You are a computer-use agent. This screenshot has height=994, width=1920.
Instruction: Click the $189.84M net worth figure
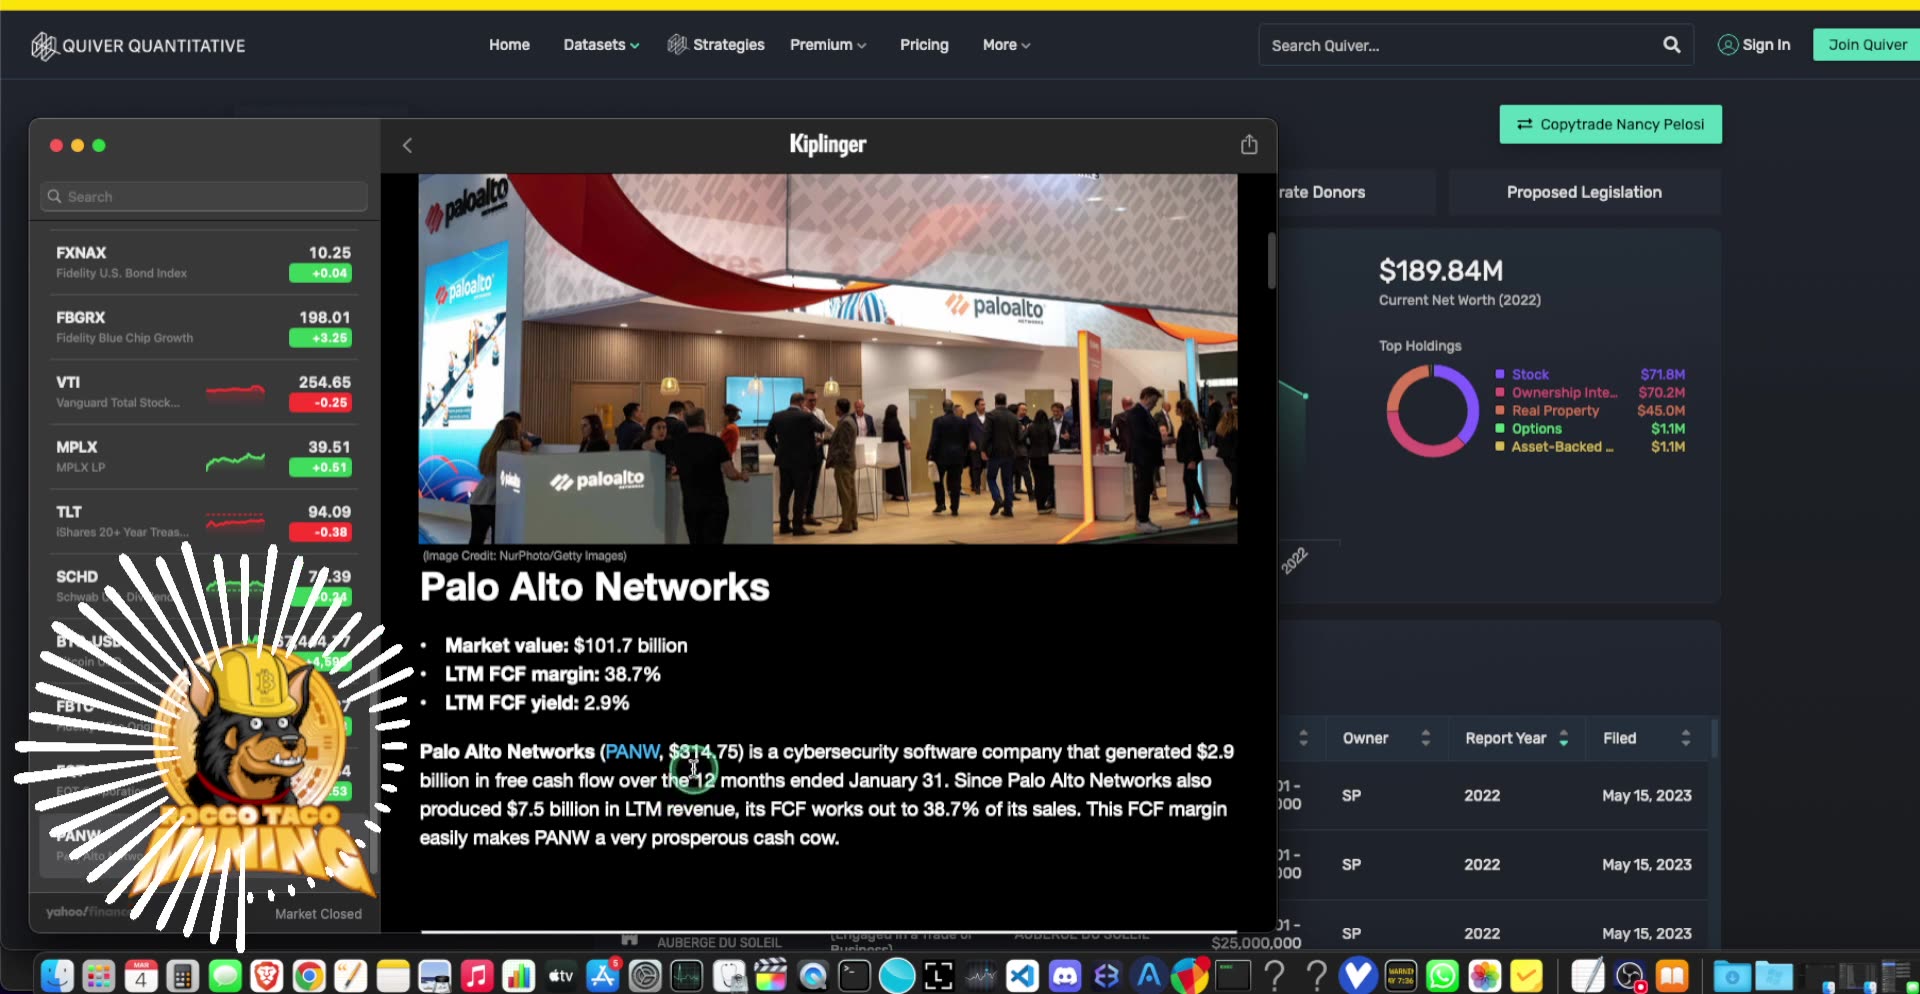[1441, 271]
